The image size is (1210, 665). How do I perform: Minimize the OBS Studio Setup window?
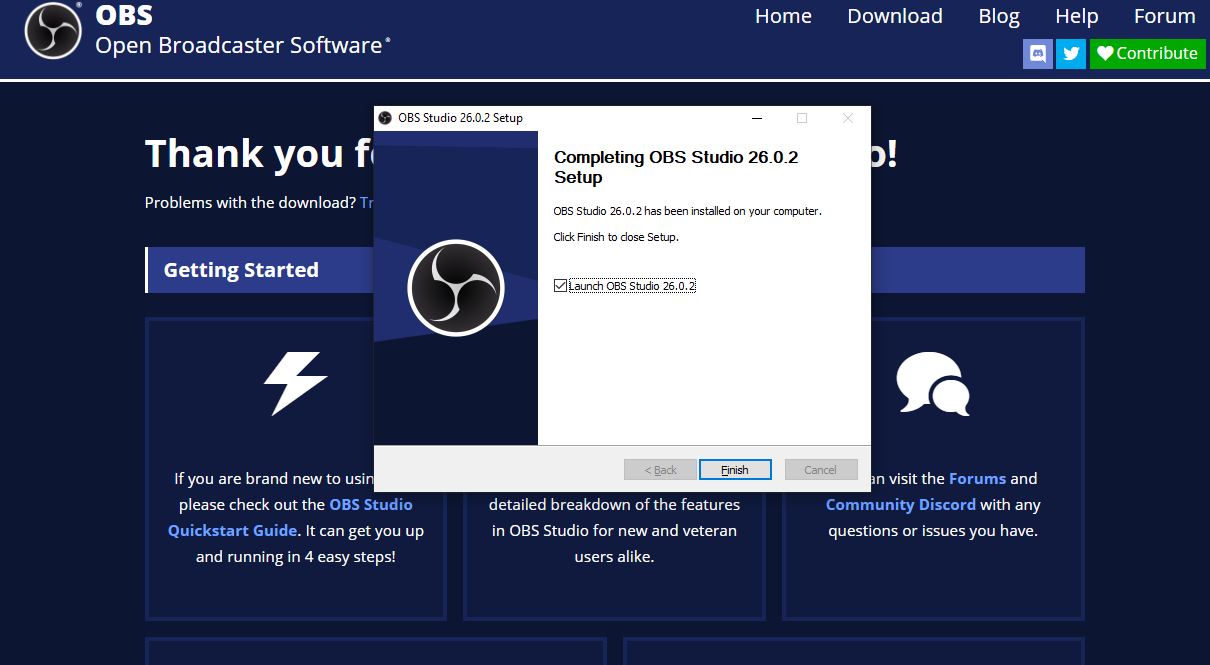click(x=757, y=118)
